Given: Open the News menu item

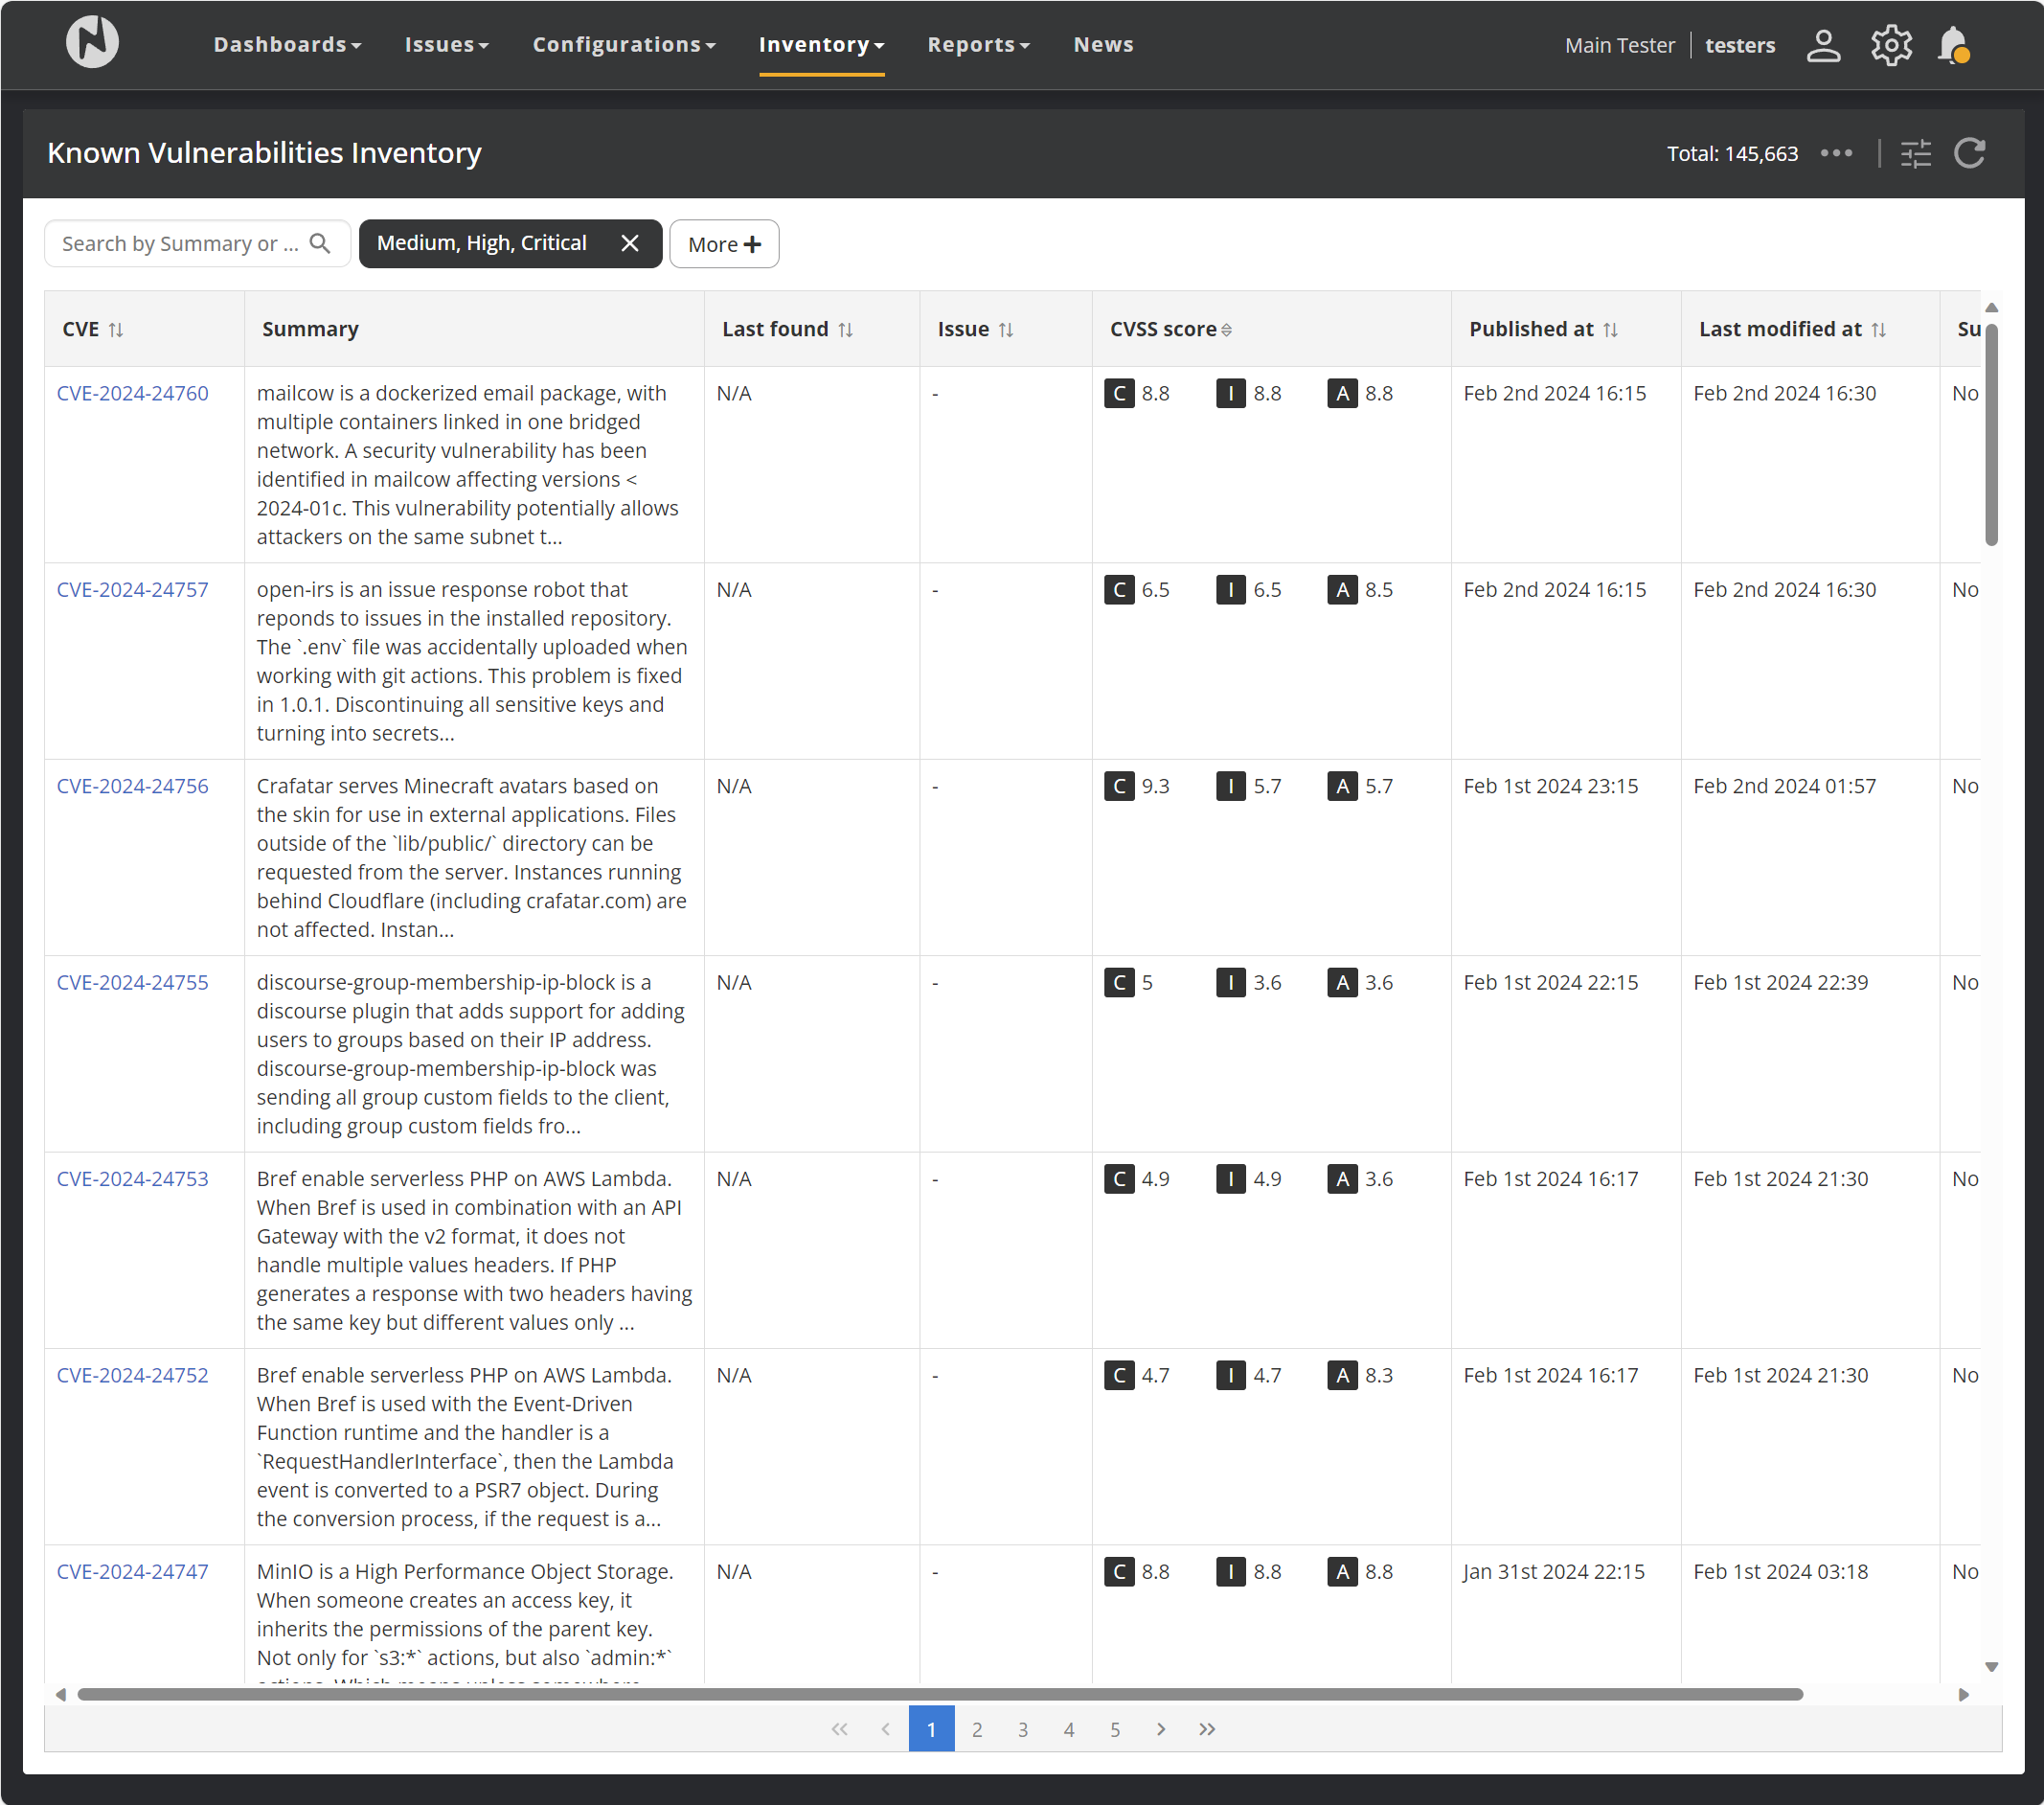Looking at the screenshot, I should 1103,45.
